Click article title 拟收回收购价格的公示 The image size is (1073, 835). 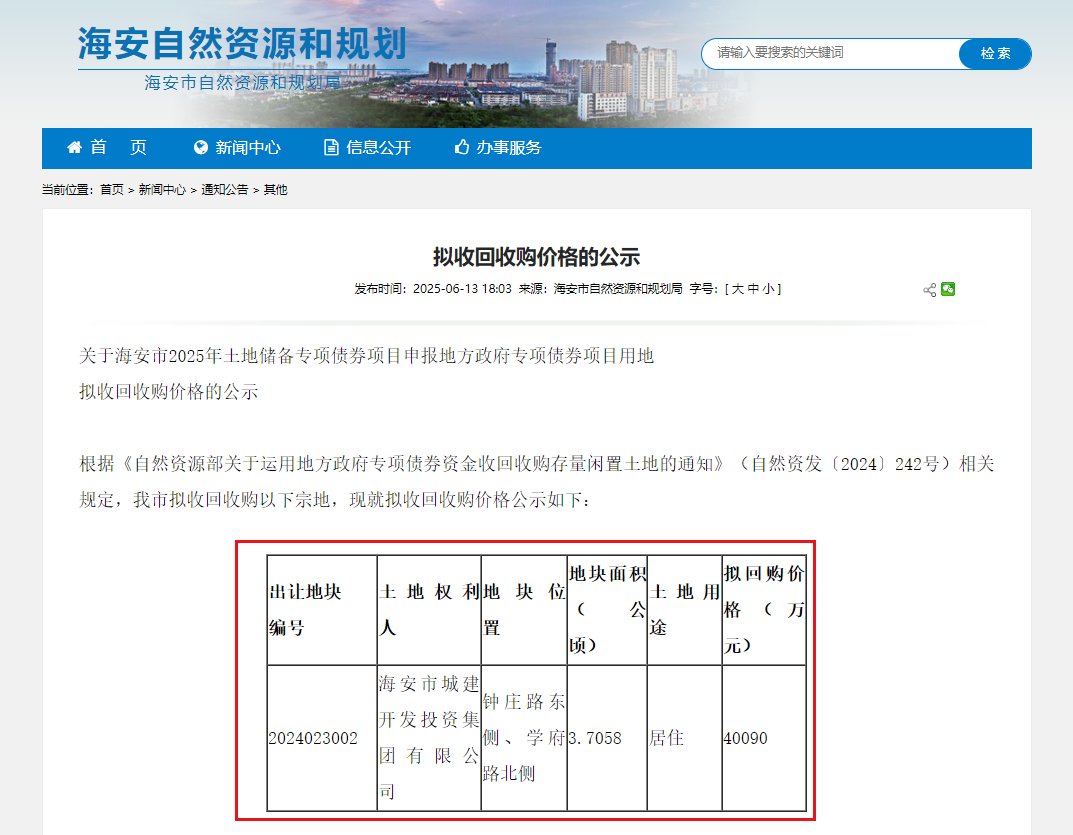536,257
